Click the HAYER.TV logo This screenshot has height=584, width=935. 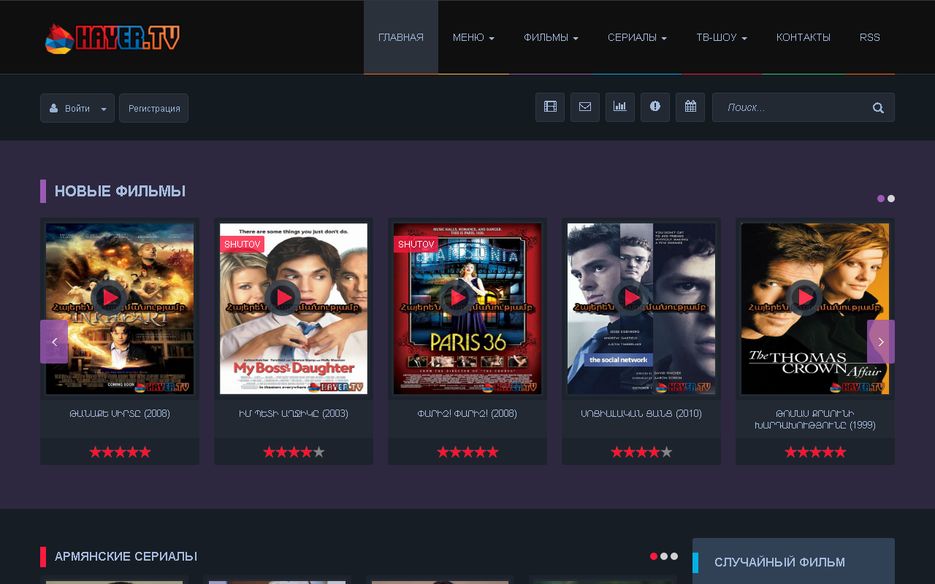(x=112, y=38)
